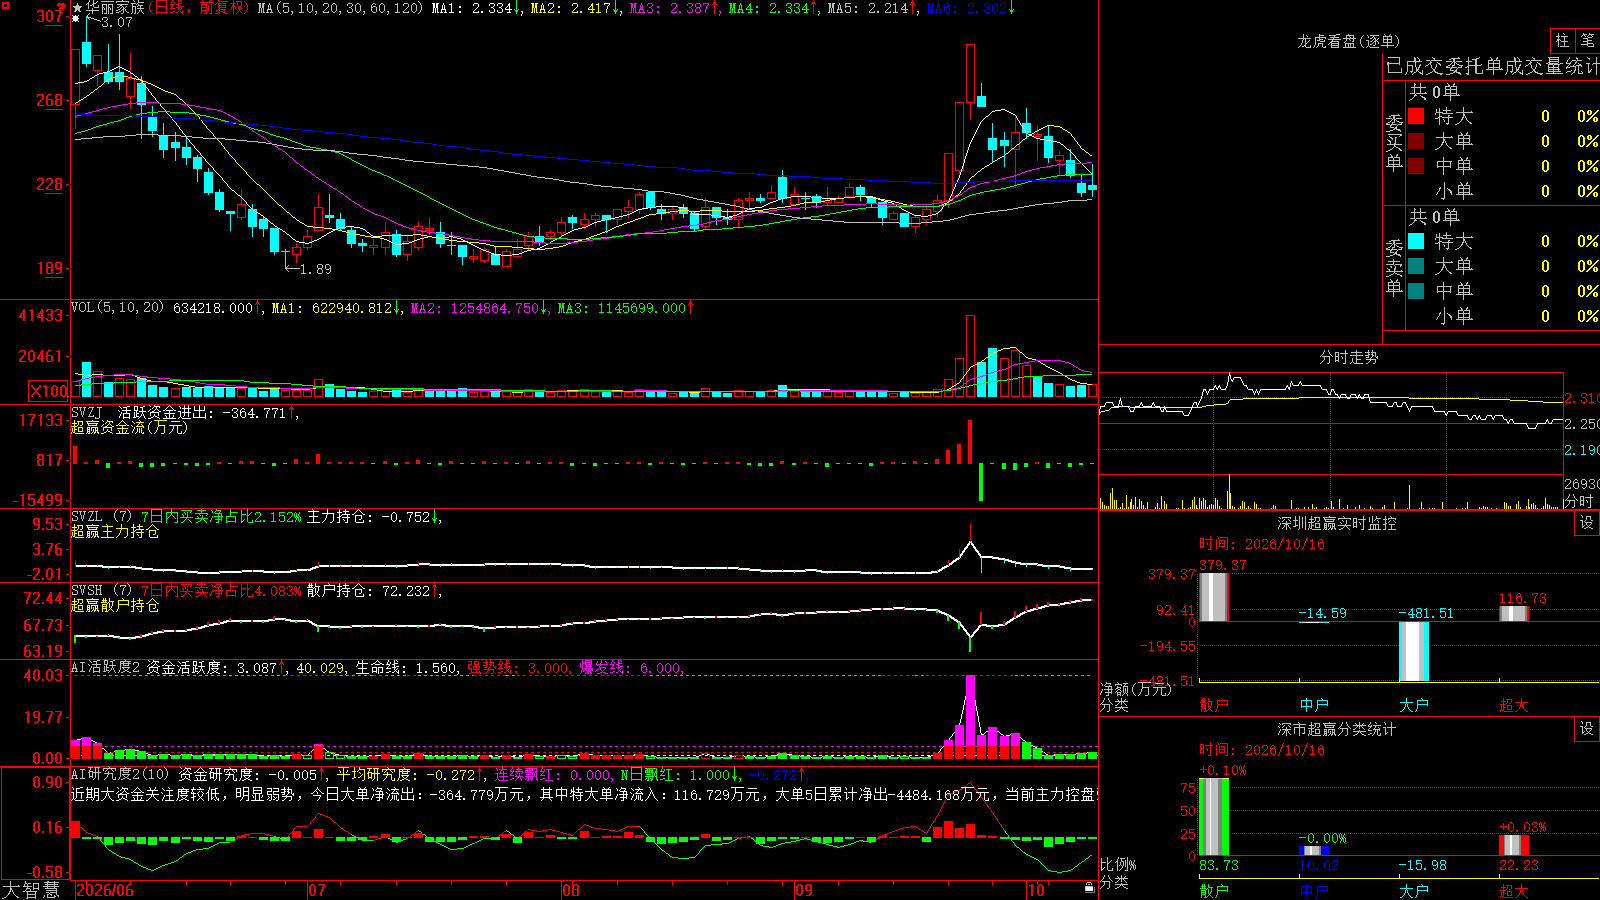1600x900 pixels.
Task: Click the 2026/06 date marker on the timeline
Action: pos(105,890)
